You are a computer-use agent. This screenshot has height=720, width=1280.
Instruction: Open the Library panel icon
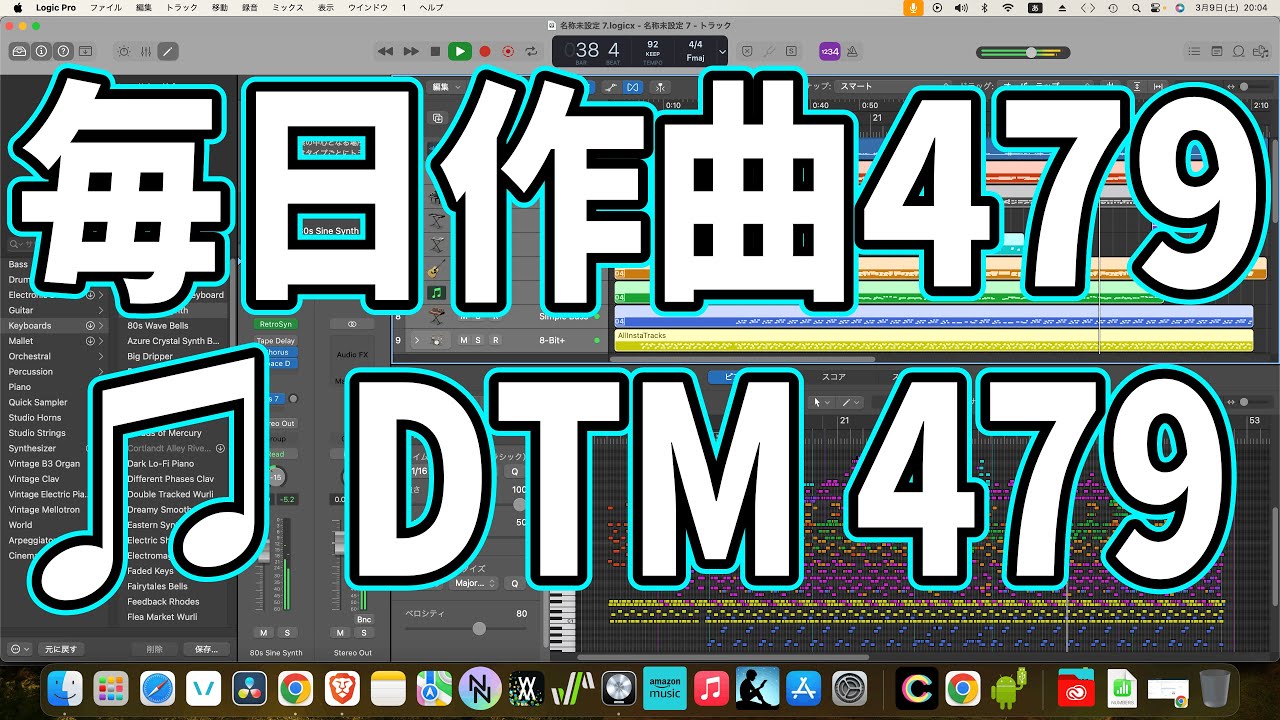click(18, 51)
